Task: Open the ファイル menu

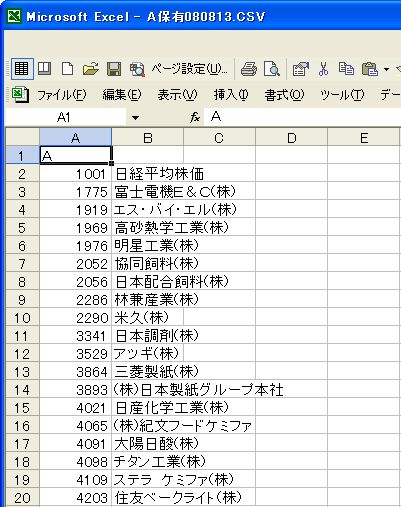Action: tap(61, 95)
